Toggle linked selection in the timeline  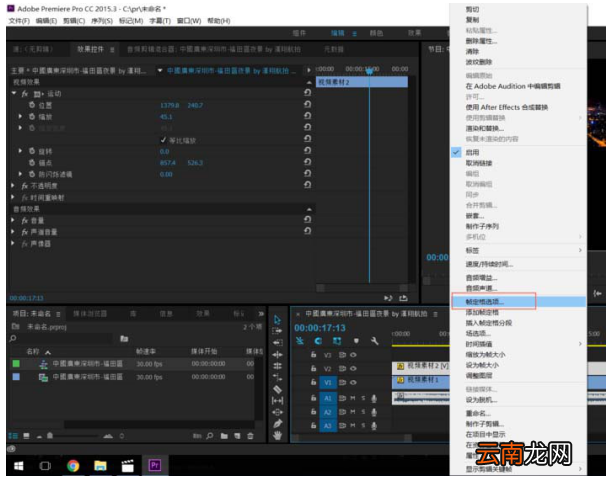tap(337, 341)
